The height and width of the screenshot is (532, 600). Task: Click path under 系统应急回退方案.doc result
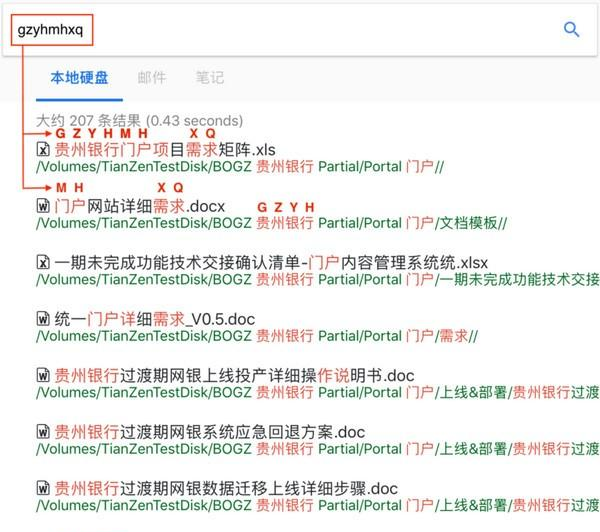[318, 449]
